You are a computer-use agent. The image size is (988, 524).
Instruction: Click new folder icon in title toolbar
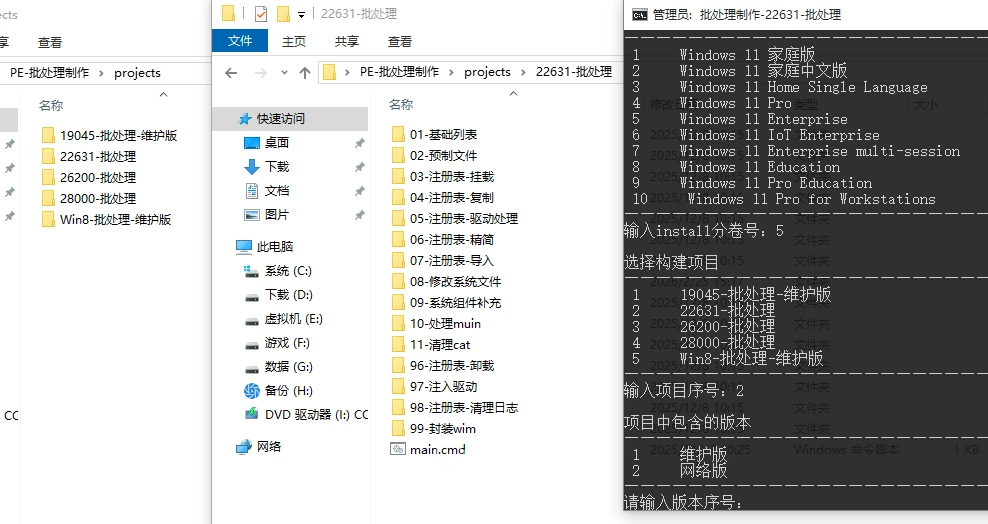click(284, 13)
